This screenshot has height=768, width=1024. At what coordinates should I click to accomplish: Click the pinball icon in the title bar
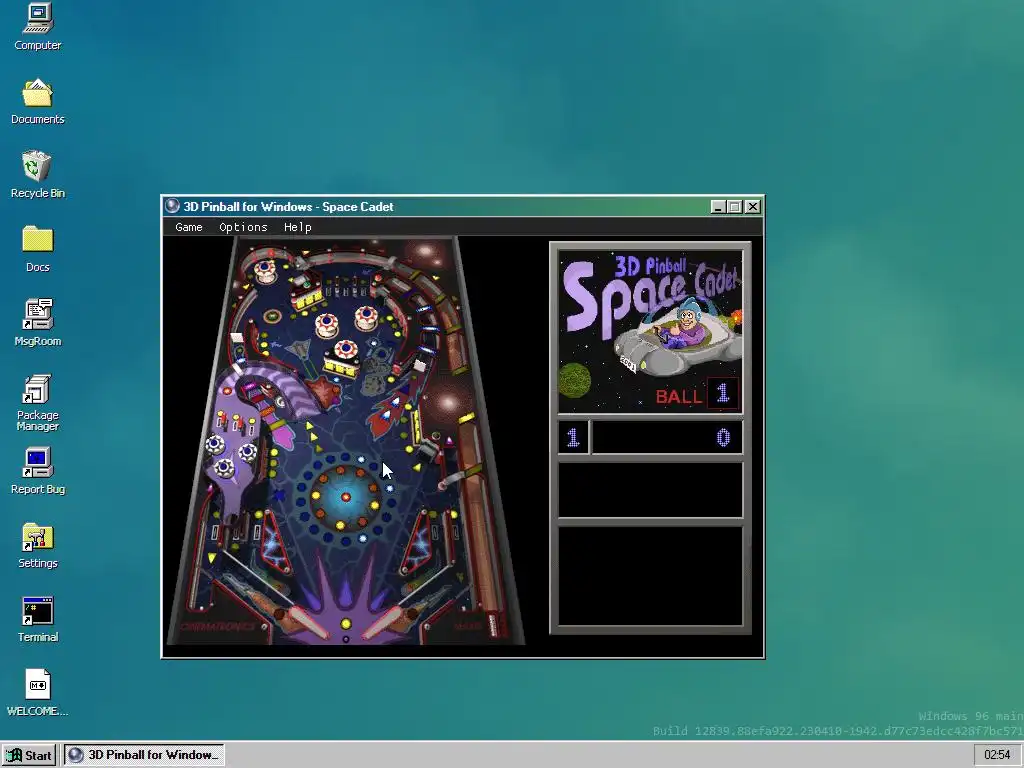(172, 206)
